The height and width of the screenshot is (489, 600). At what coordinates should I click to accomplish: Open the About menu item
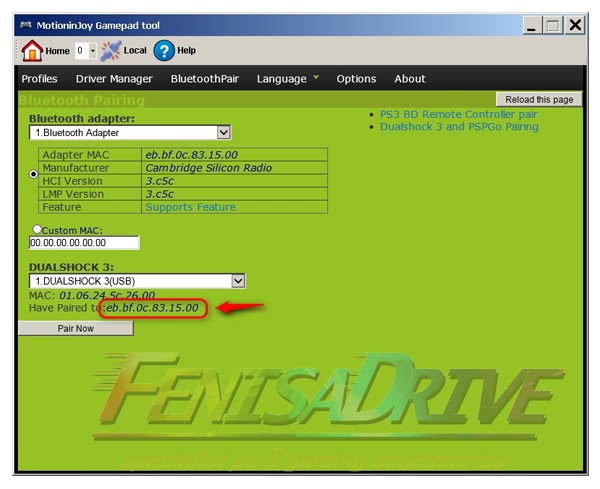pos(410,79)
